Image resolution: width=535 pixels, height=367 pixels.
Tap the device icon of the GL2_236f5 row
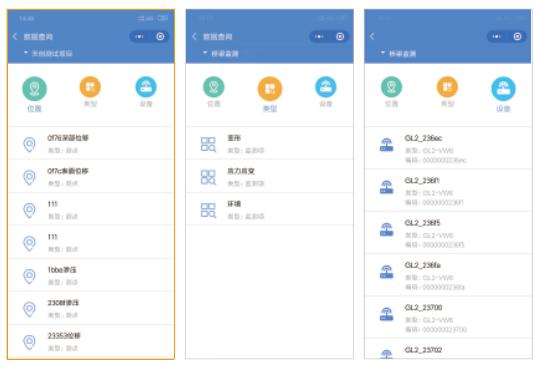click(x=387, y=230)
